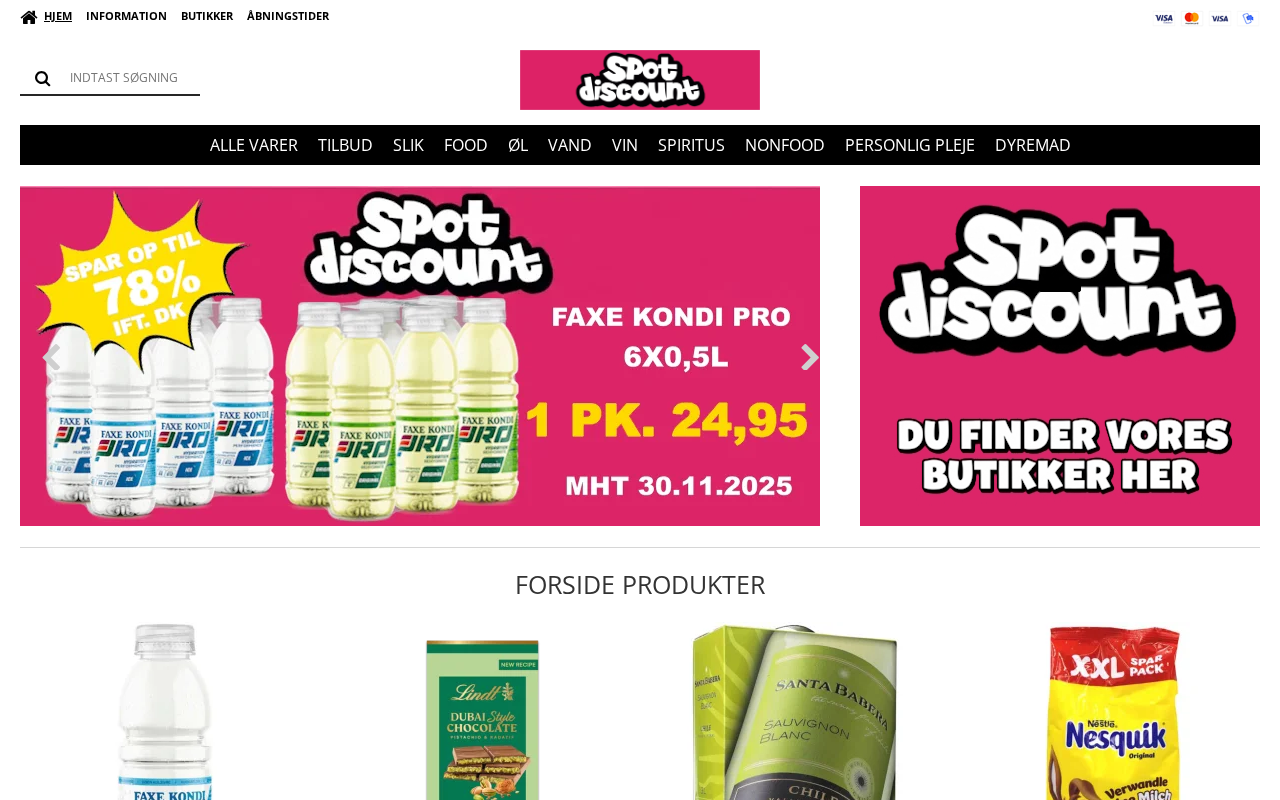Open the Nesquik XXL product image

click(1113, 712)
